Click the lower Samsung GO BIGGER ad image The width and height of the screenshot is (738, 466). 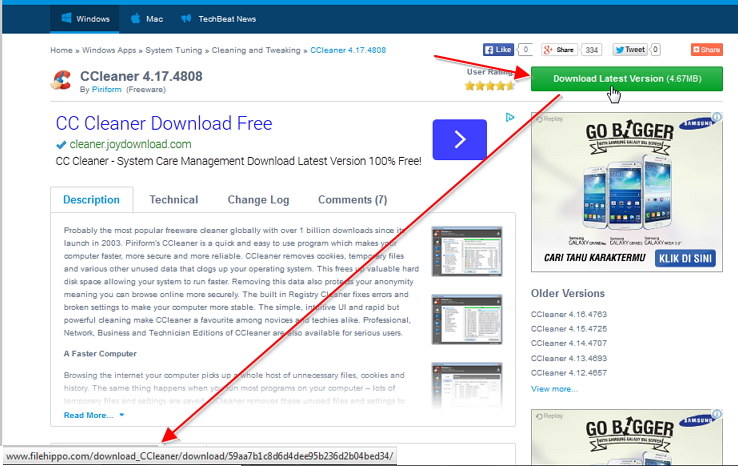(627, 437)
